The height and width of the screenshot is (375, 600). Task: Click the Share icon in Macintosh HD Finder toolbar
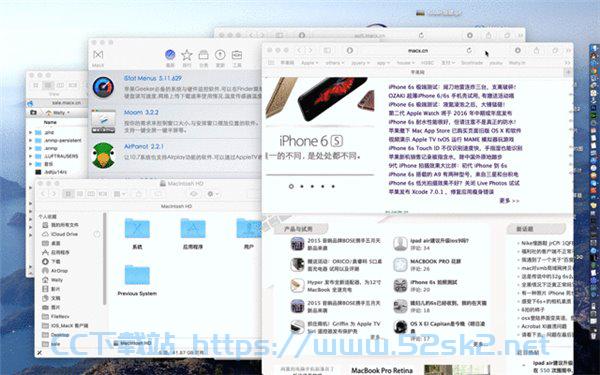click(139, 194)
